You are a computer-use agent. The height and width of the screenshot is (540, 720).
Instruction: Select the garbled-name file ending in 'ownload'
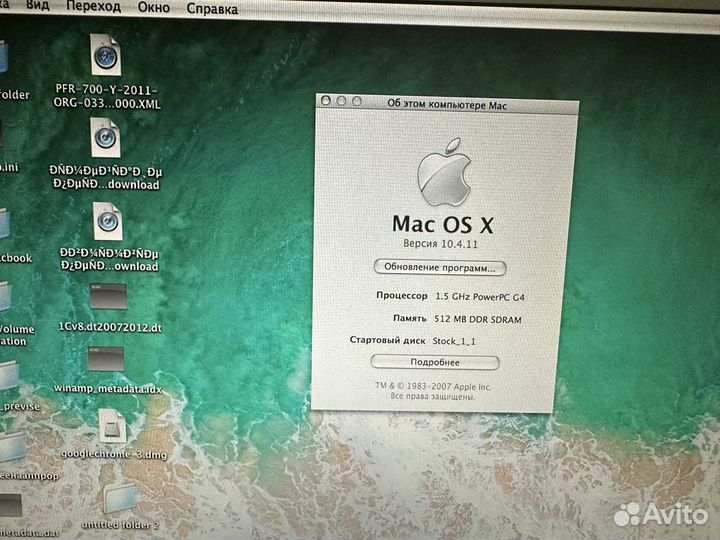107,221
